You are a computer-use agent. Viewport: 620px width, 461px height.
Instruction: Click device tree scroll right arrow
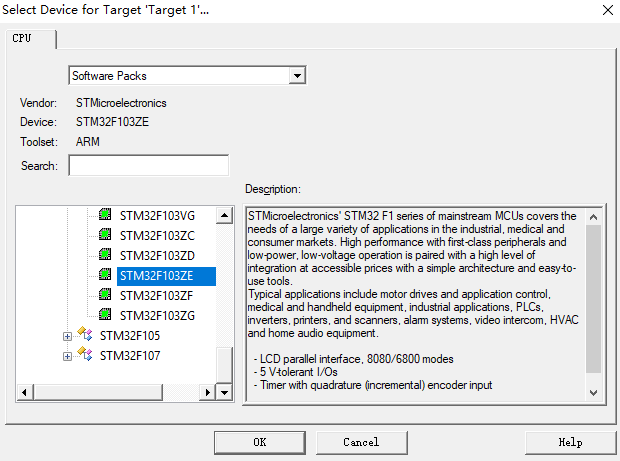pyautogui.click(x=207, y=393)
